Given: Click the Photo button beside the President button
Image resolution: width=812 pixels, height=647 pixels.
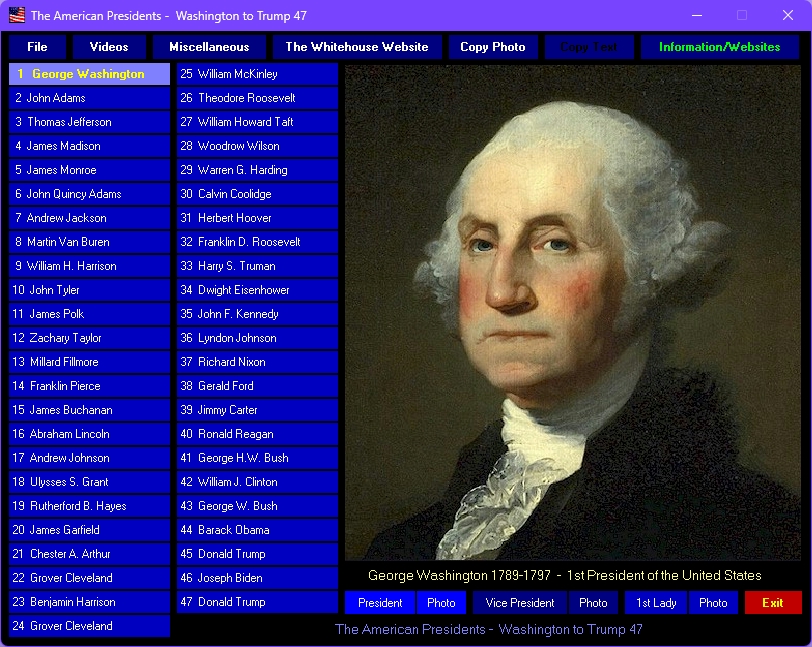Looking at the screenshot, I should (x=441, y=602).
